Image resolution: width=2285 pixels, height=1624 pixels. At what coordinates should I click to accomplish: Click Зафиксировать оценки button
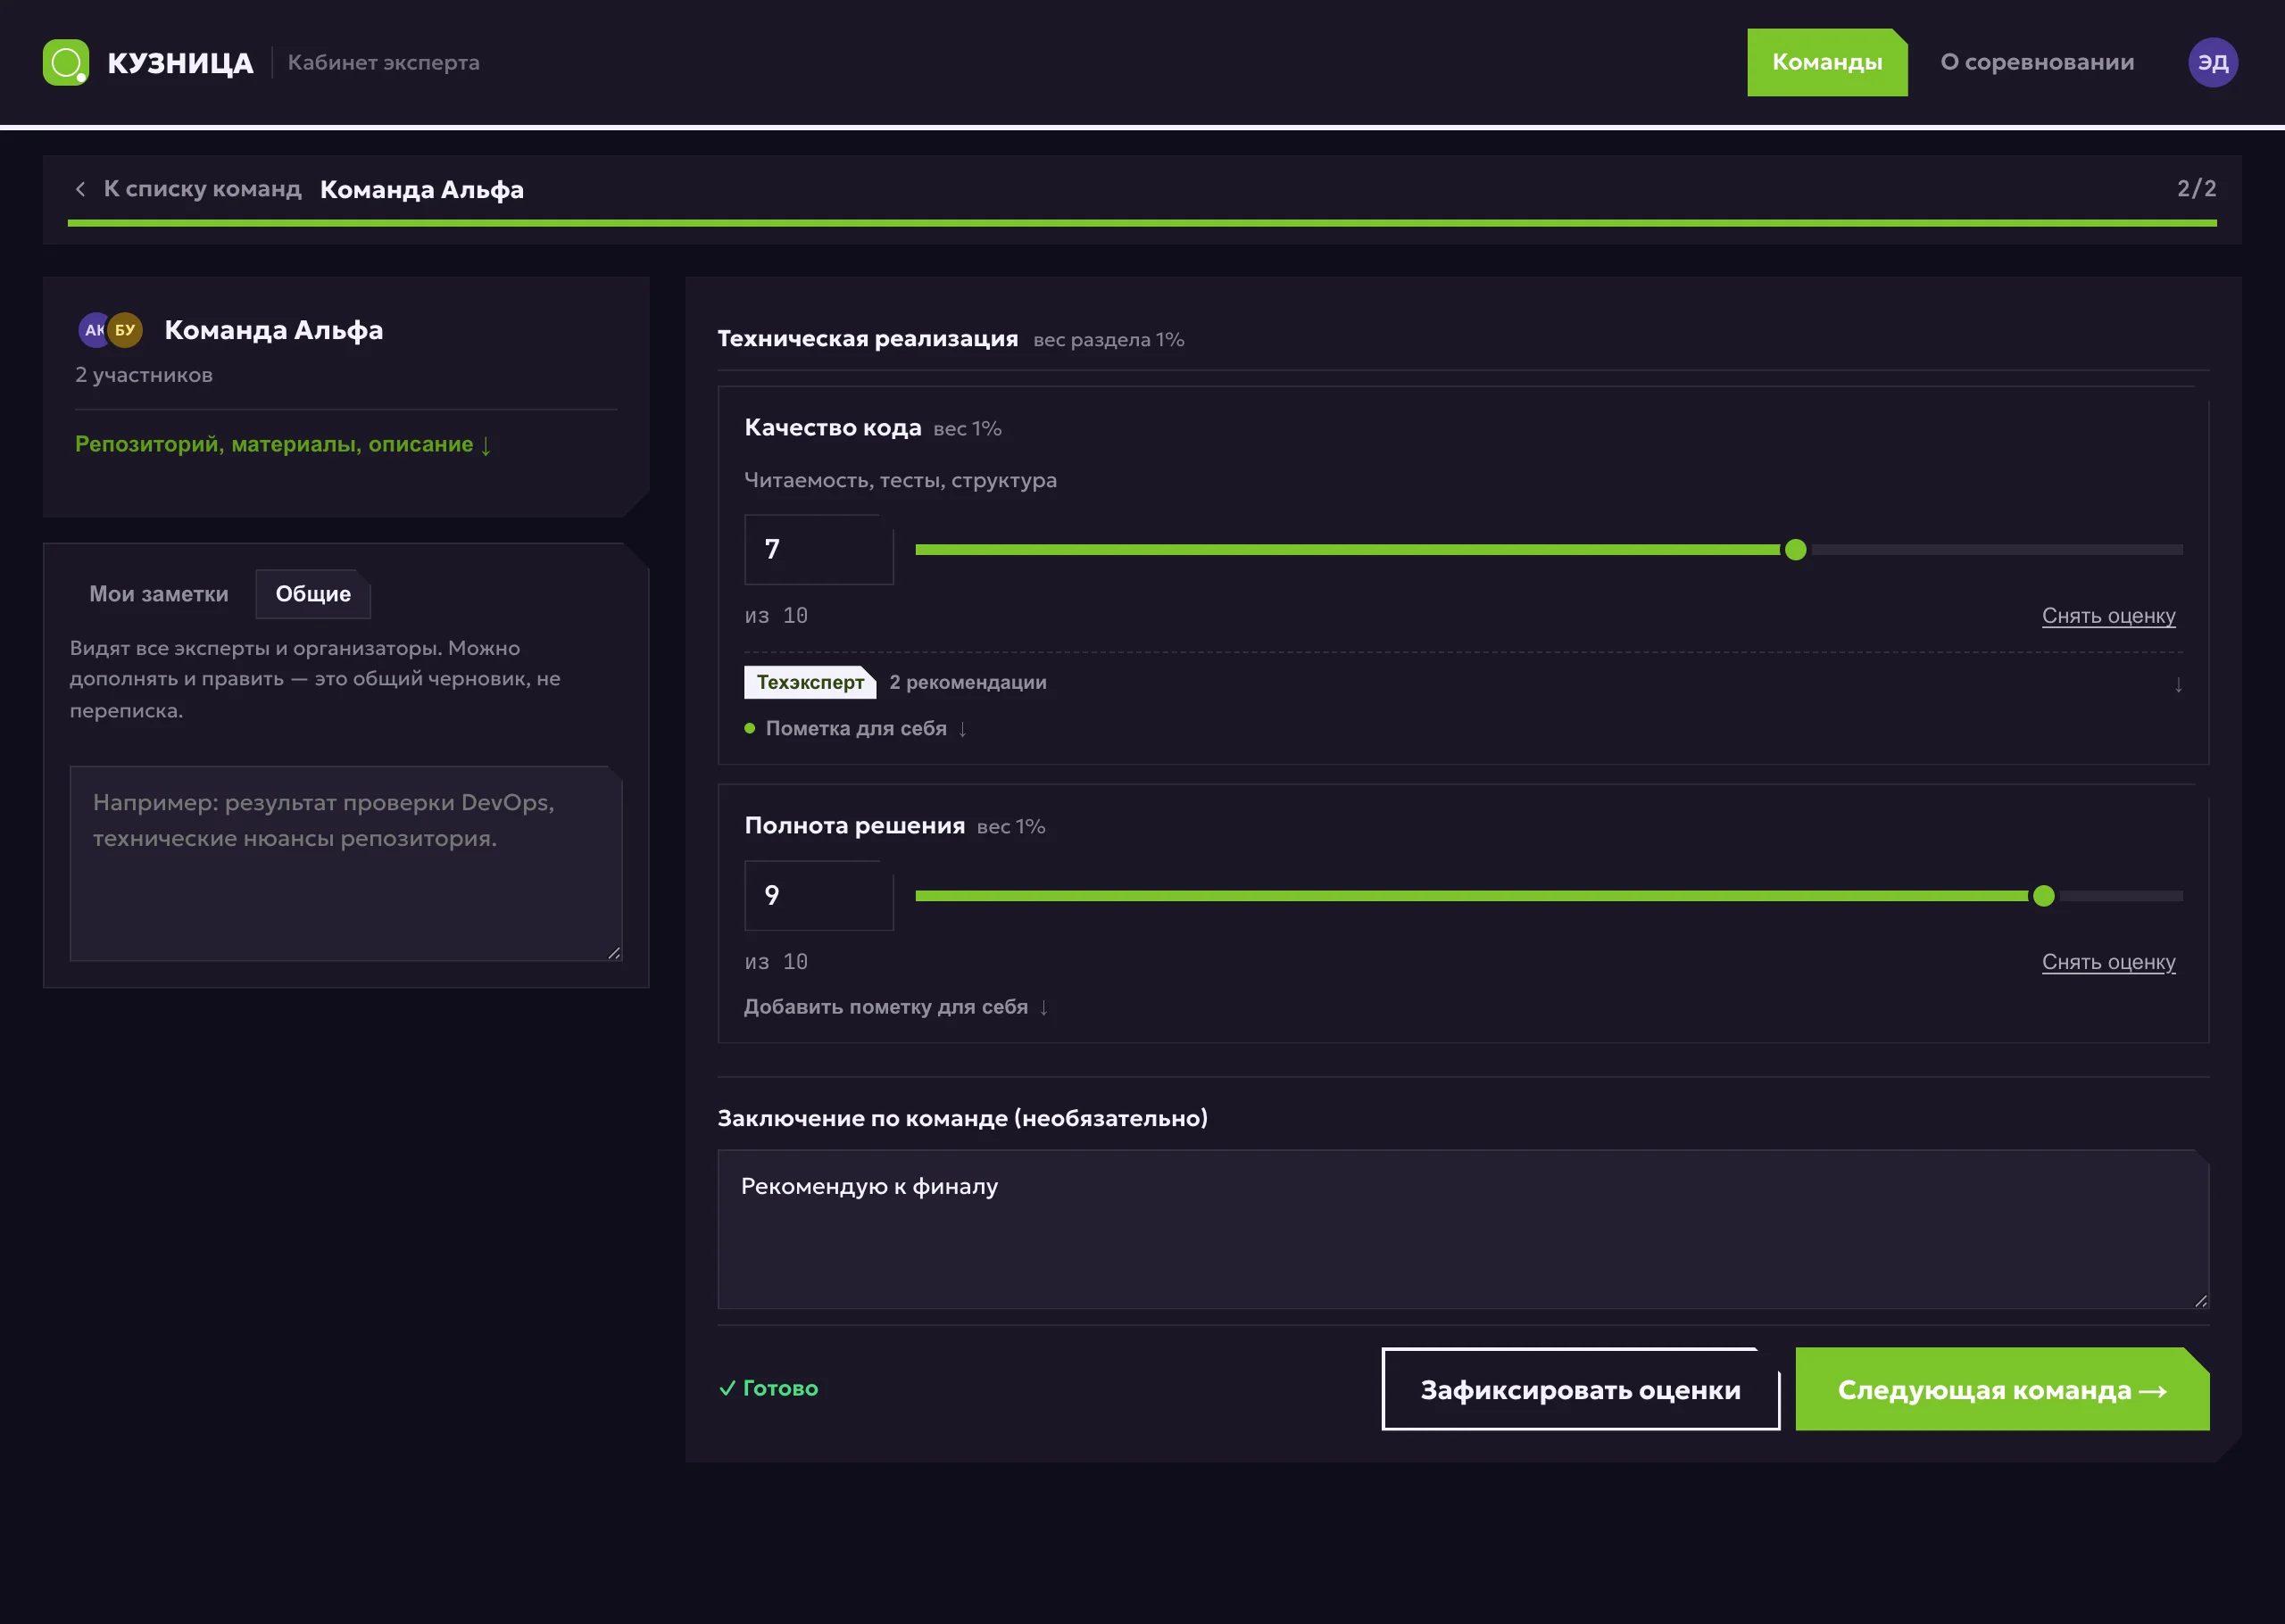(x=1580, y=1389)
